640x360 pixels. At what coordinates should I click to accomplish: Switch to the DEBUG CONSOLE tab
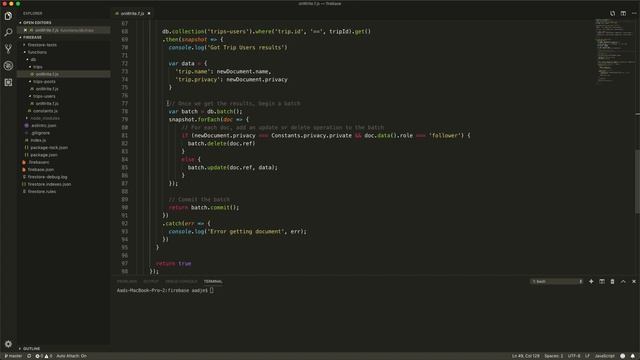point(181,281)
